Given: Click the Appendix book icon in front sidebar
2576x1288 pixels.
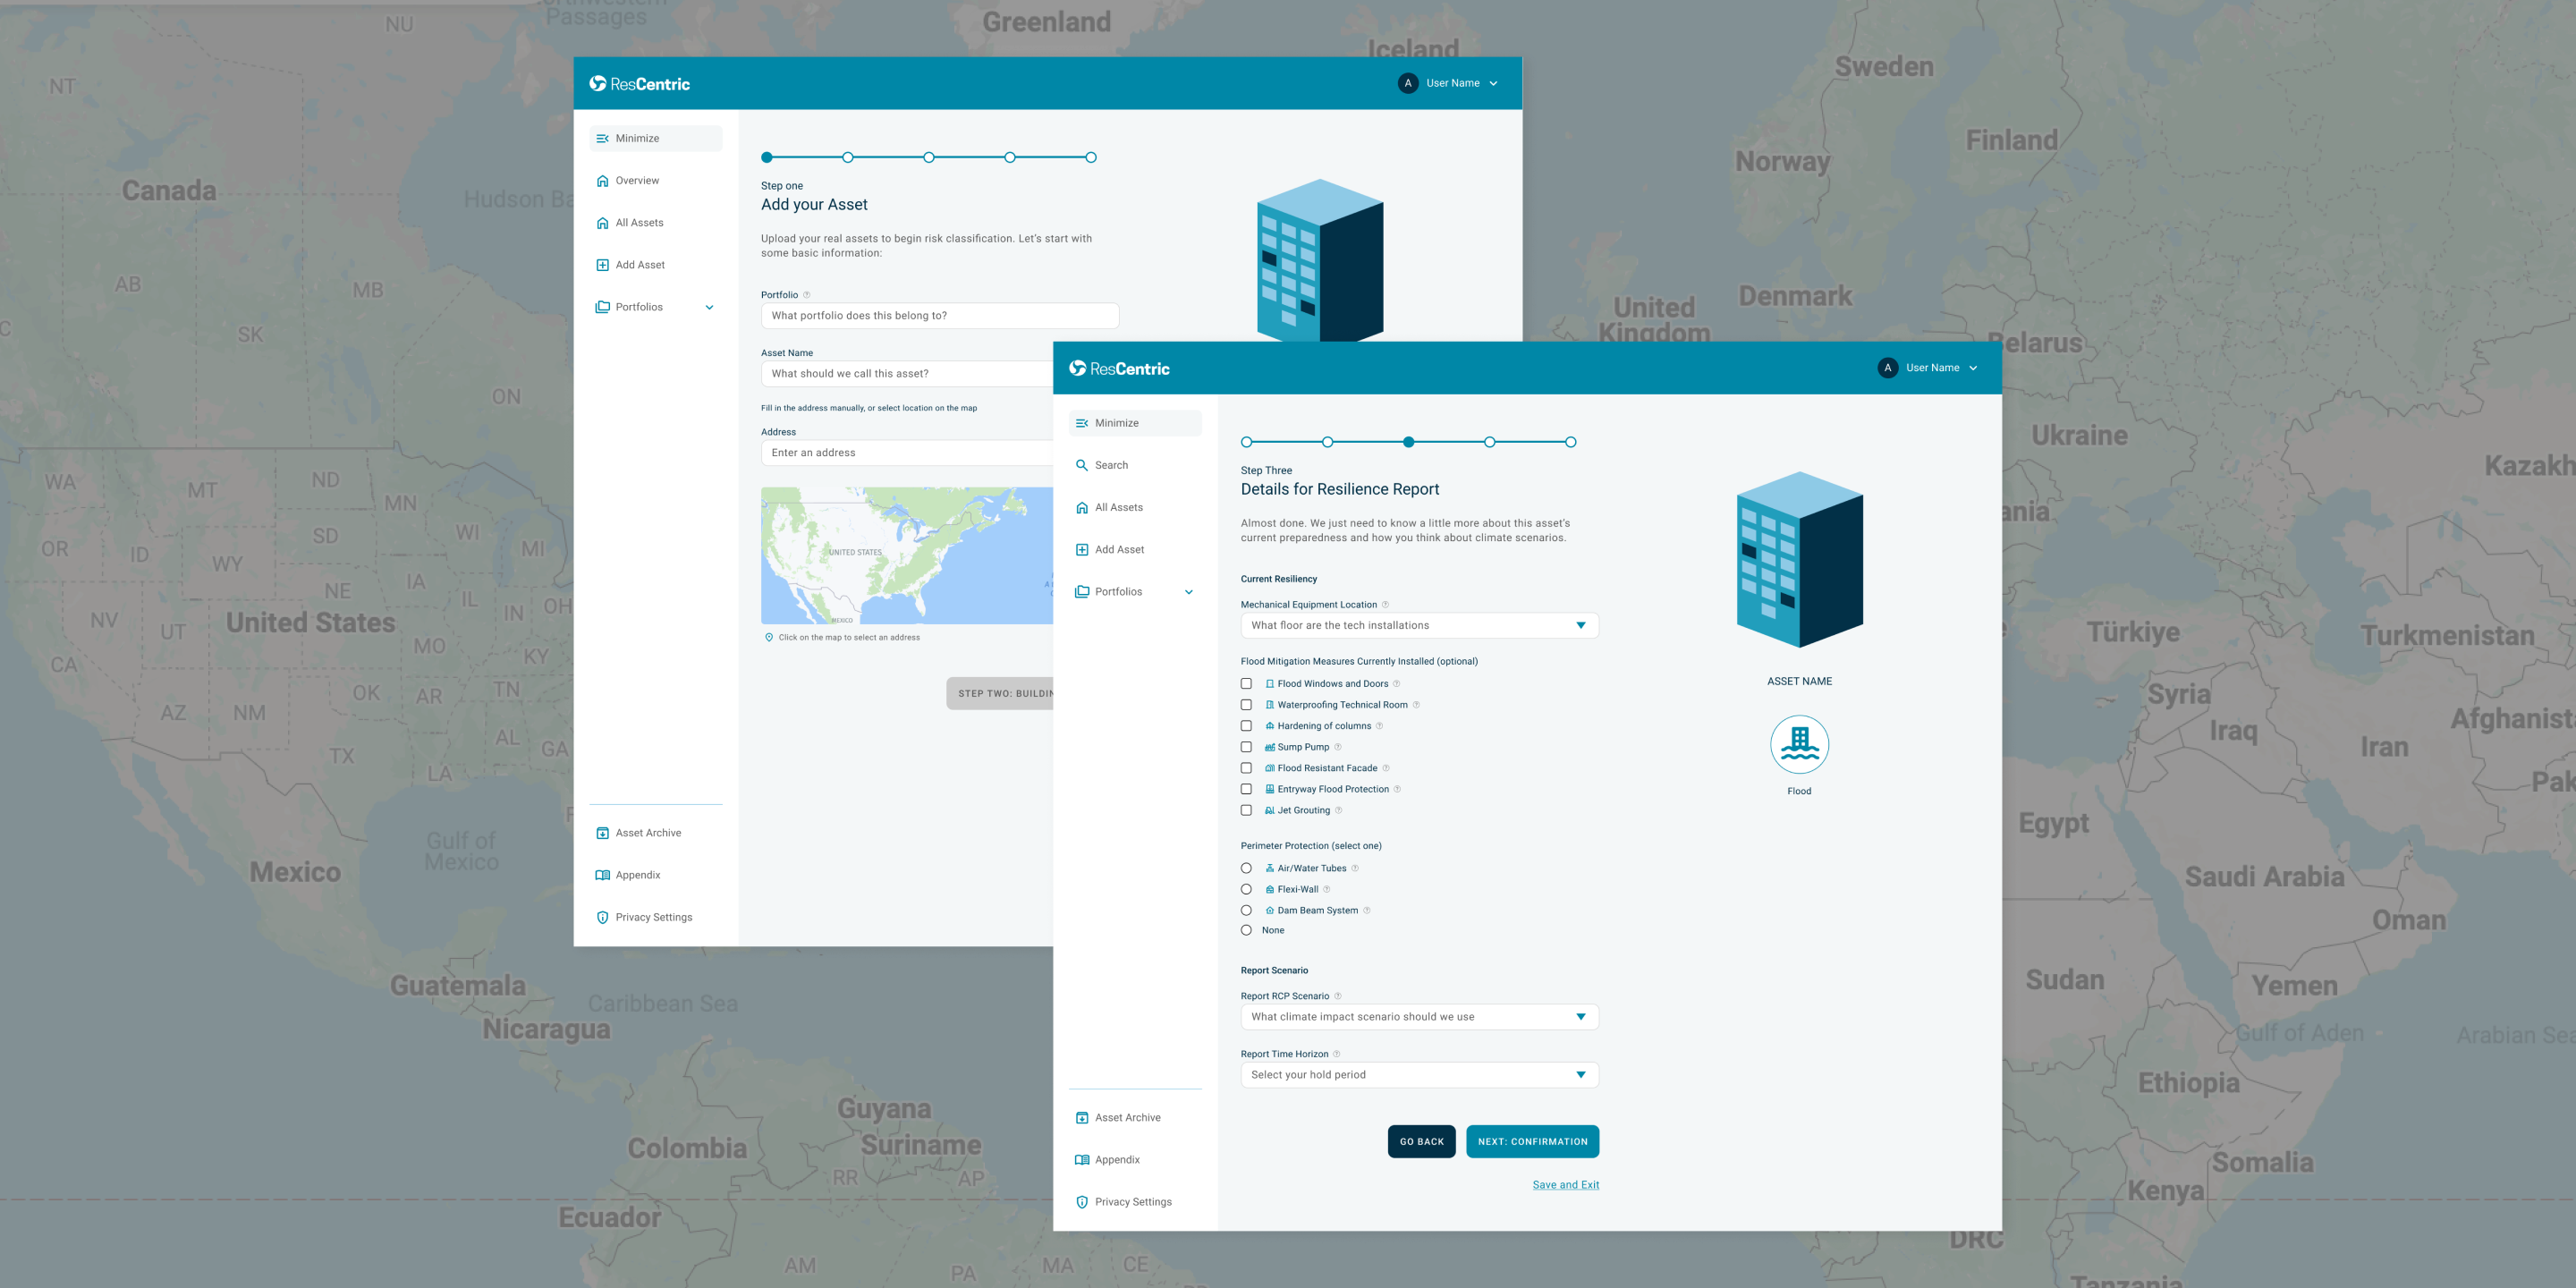Looking at the screenshot, I should (1082, 1160).
